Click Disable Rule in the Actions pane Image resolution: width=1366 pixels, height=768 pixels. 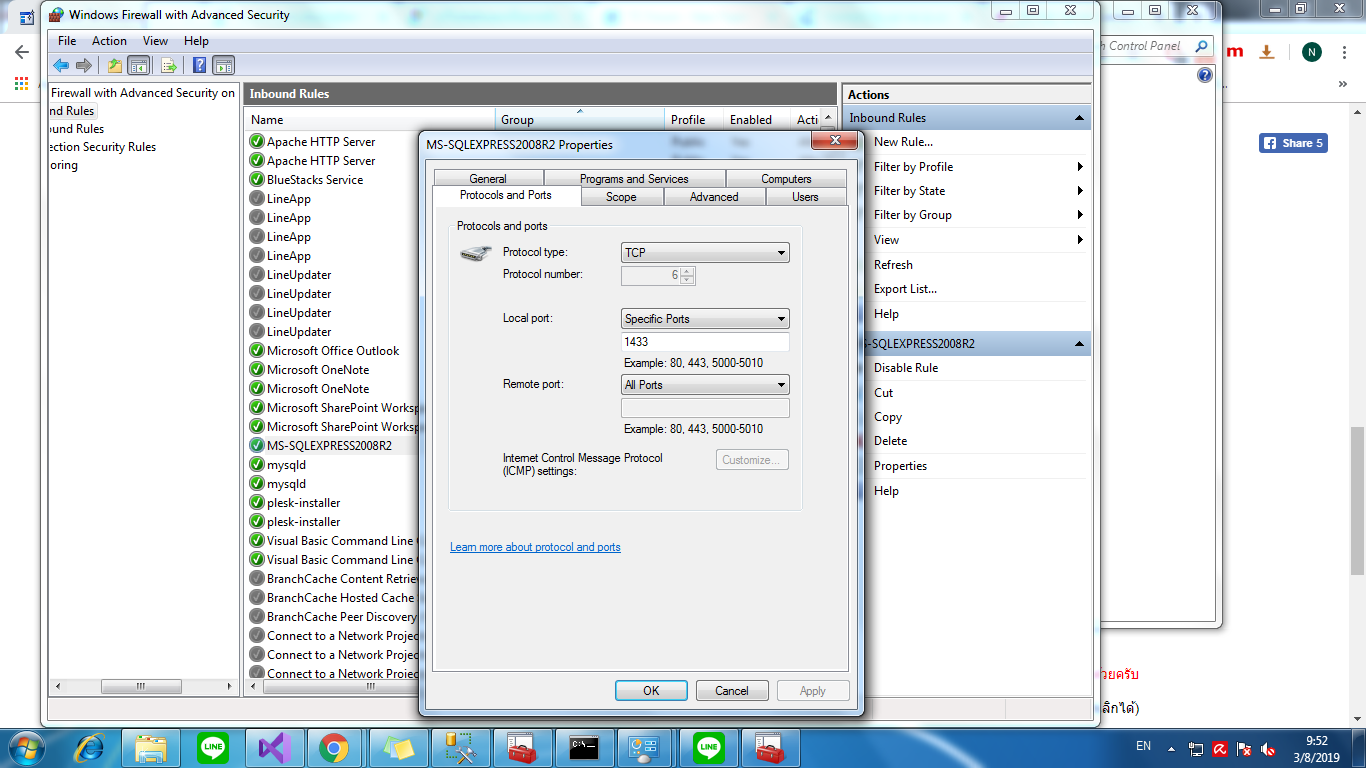coord(906,368)
